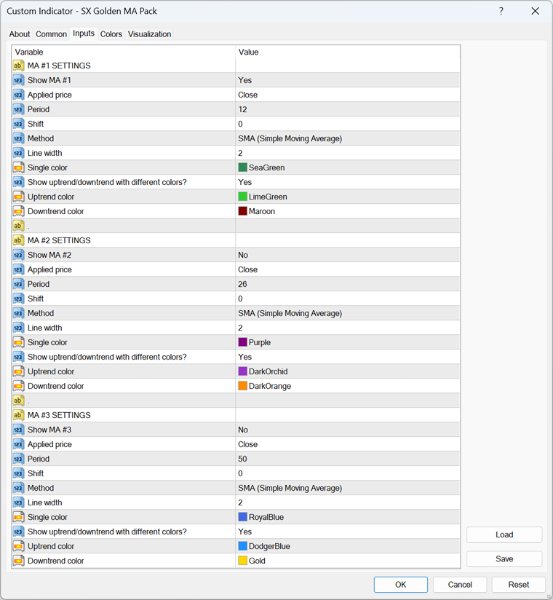This screenshot has width=553, height=600.
Task: Click the color icon beside MA #3 Downtrend color
Action: pyautogui.click(x=18, y=561)
